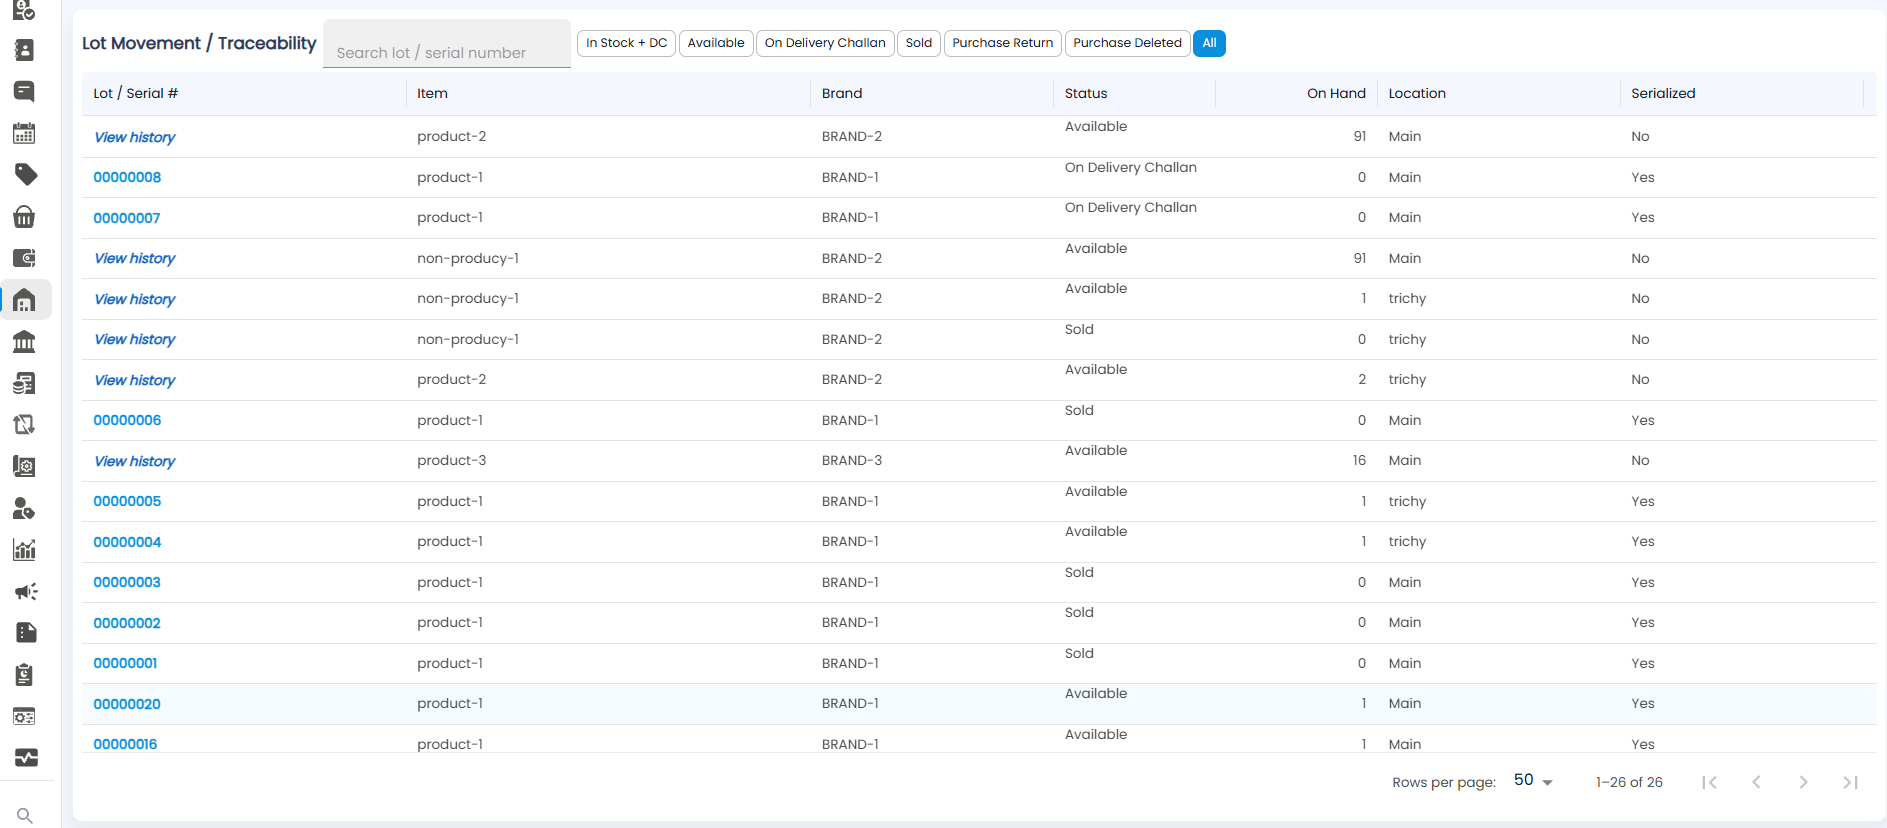1887x828 pixels.
Task: Go to the next page of results
Action: pyautogui.click(x=1803, y=782)
